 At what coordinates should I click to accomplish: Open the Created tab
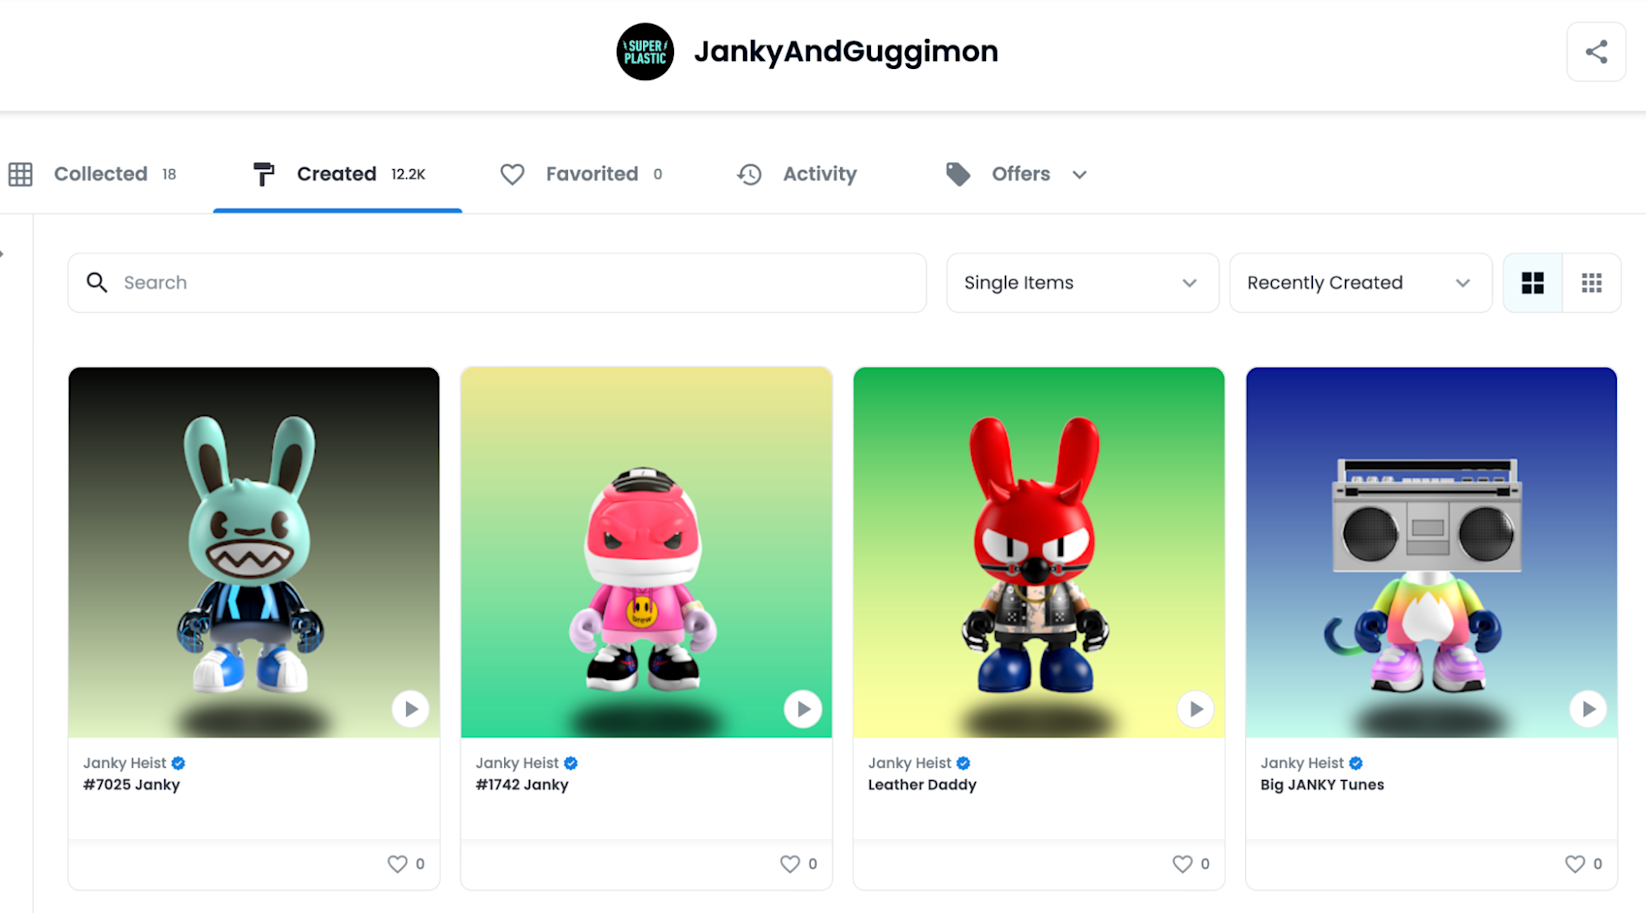(338, 174)
